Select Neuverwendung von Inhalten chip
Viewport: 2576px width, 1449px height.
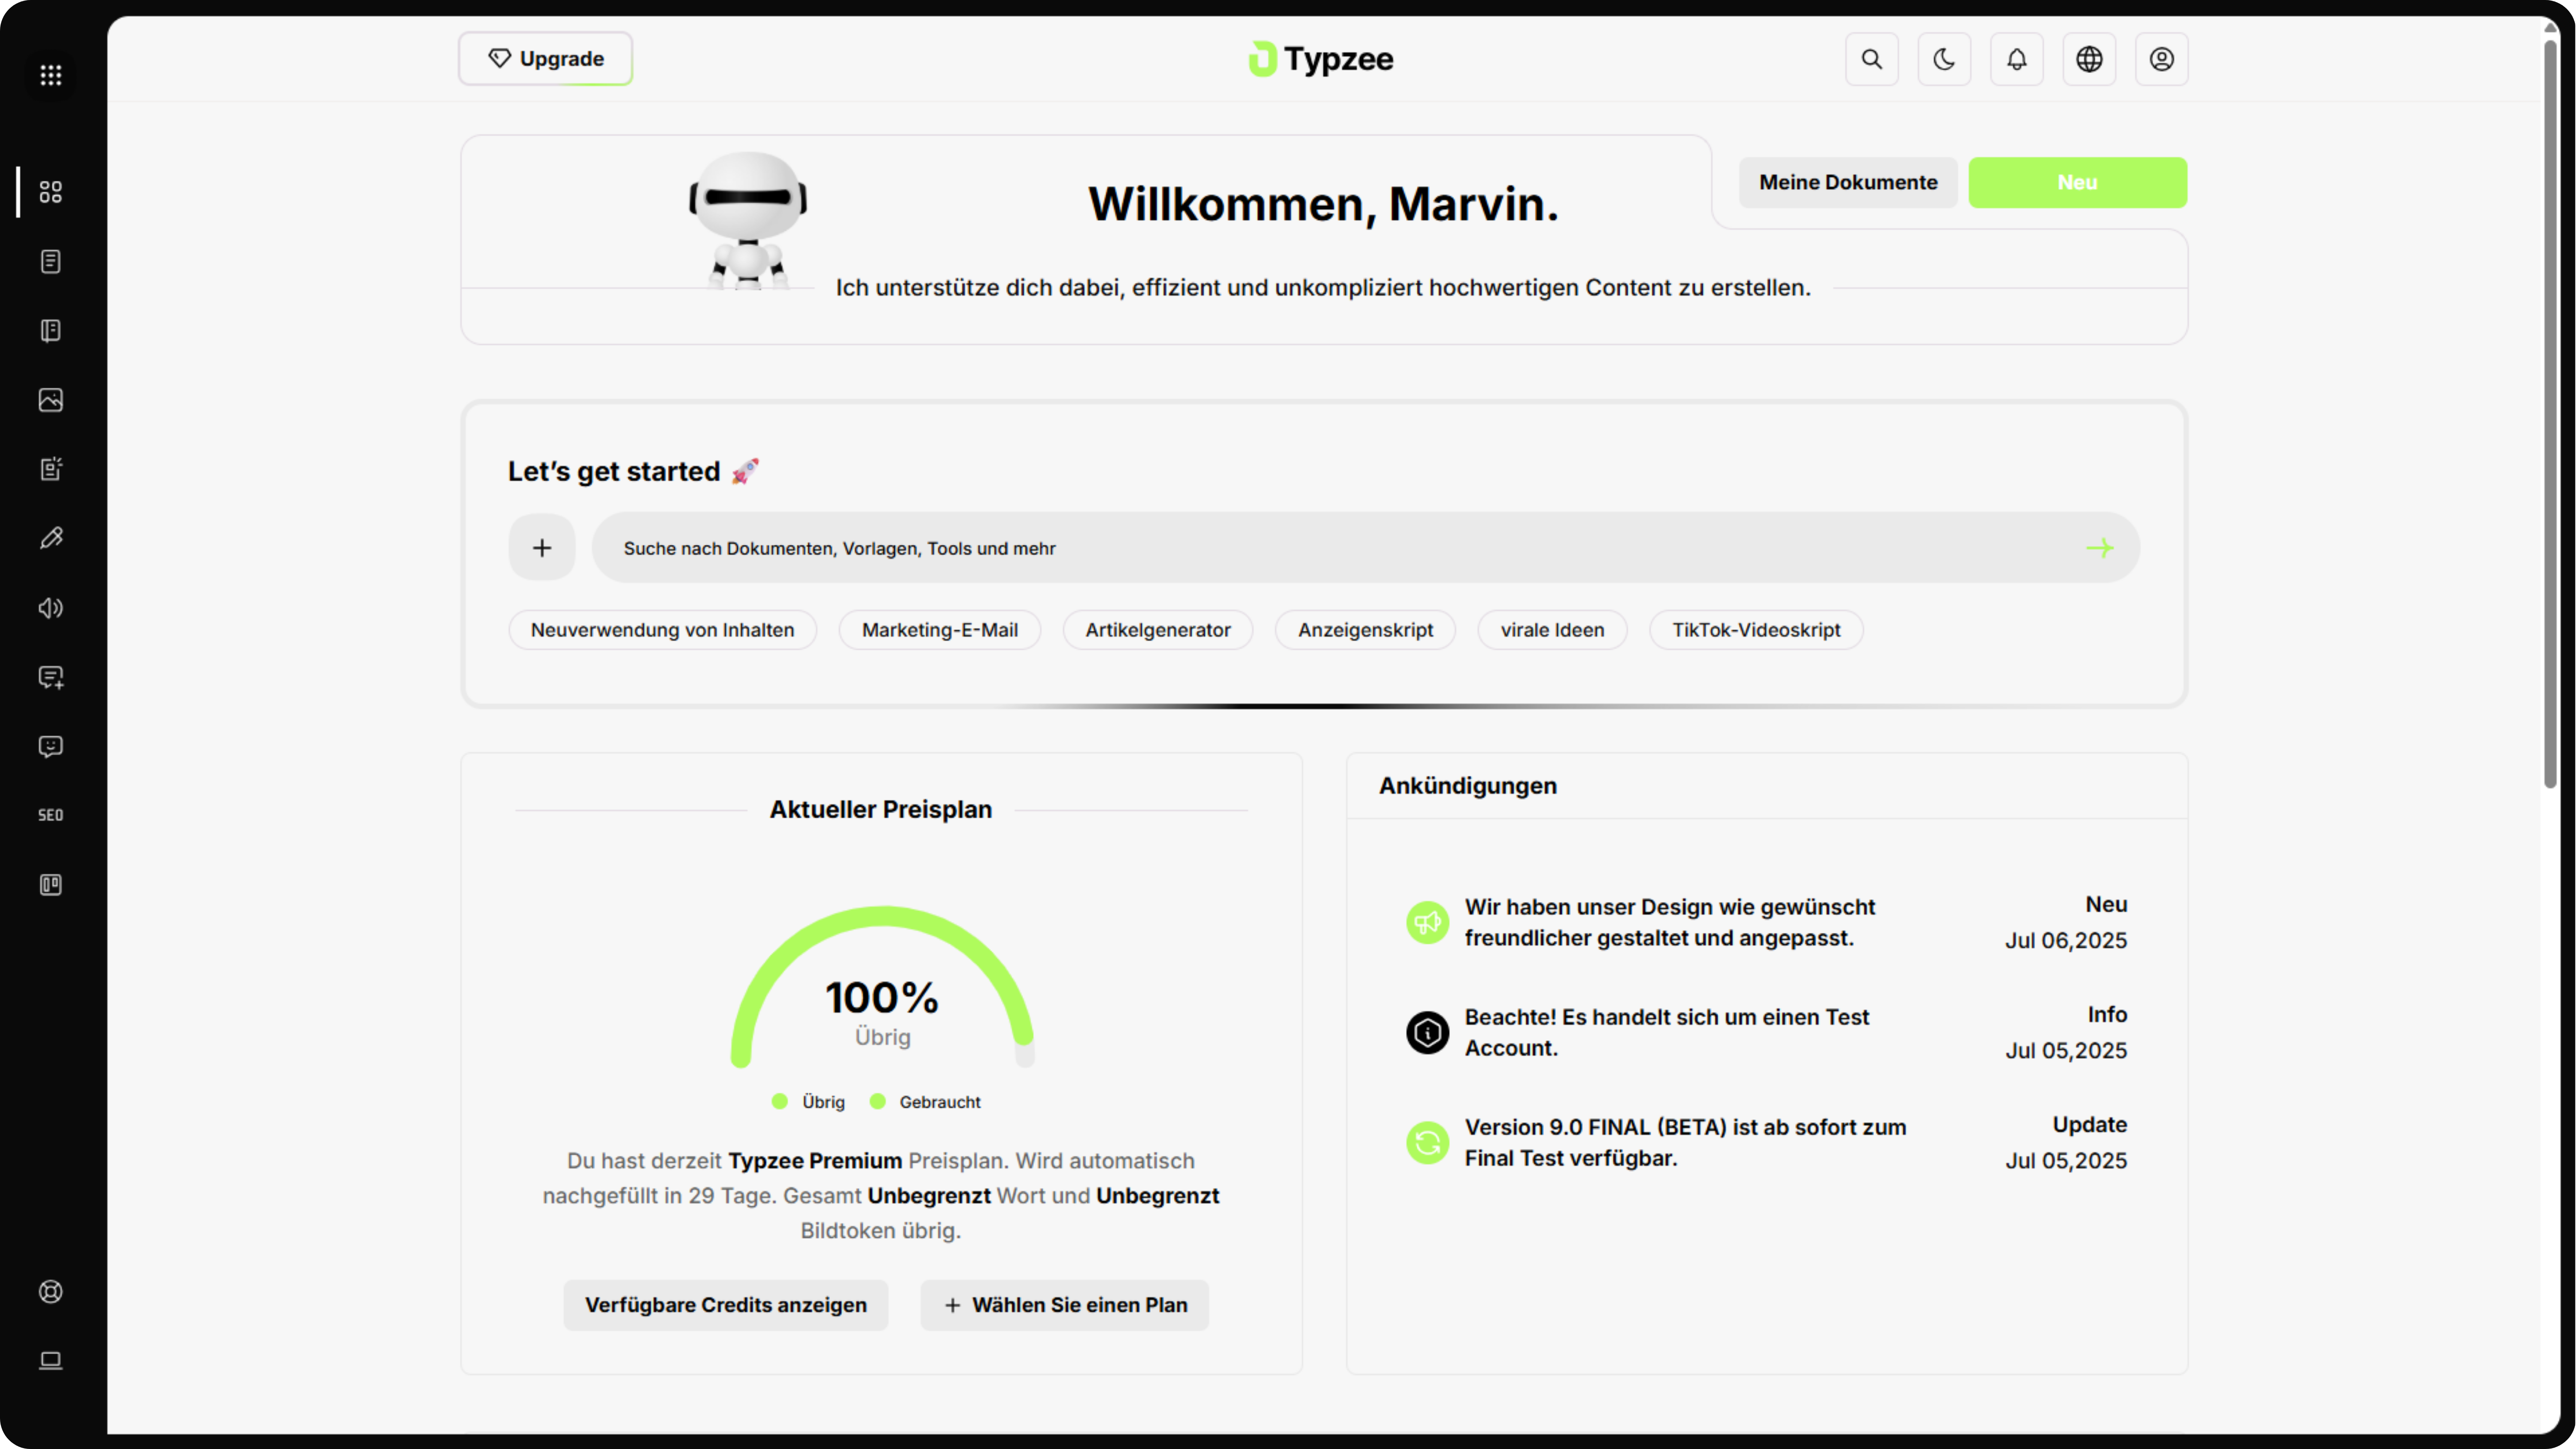(662, 630)
